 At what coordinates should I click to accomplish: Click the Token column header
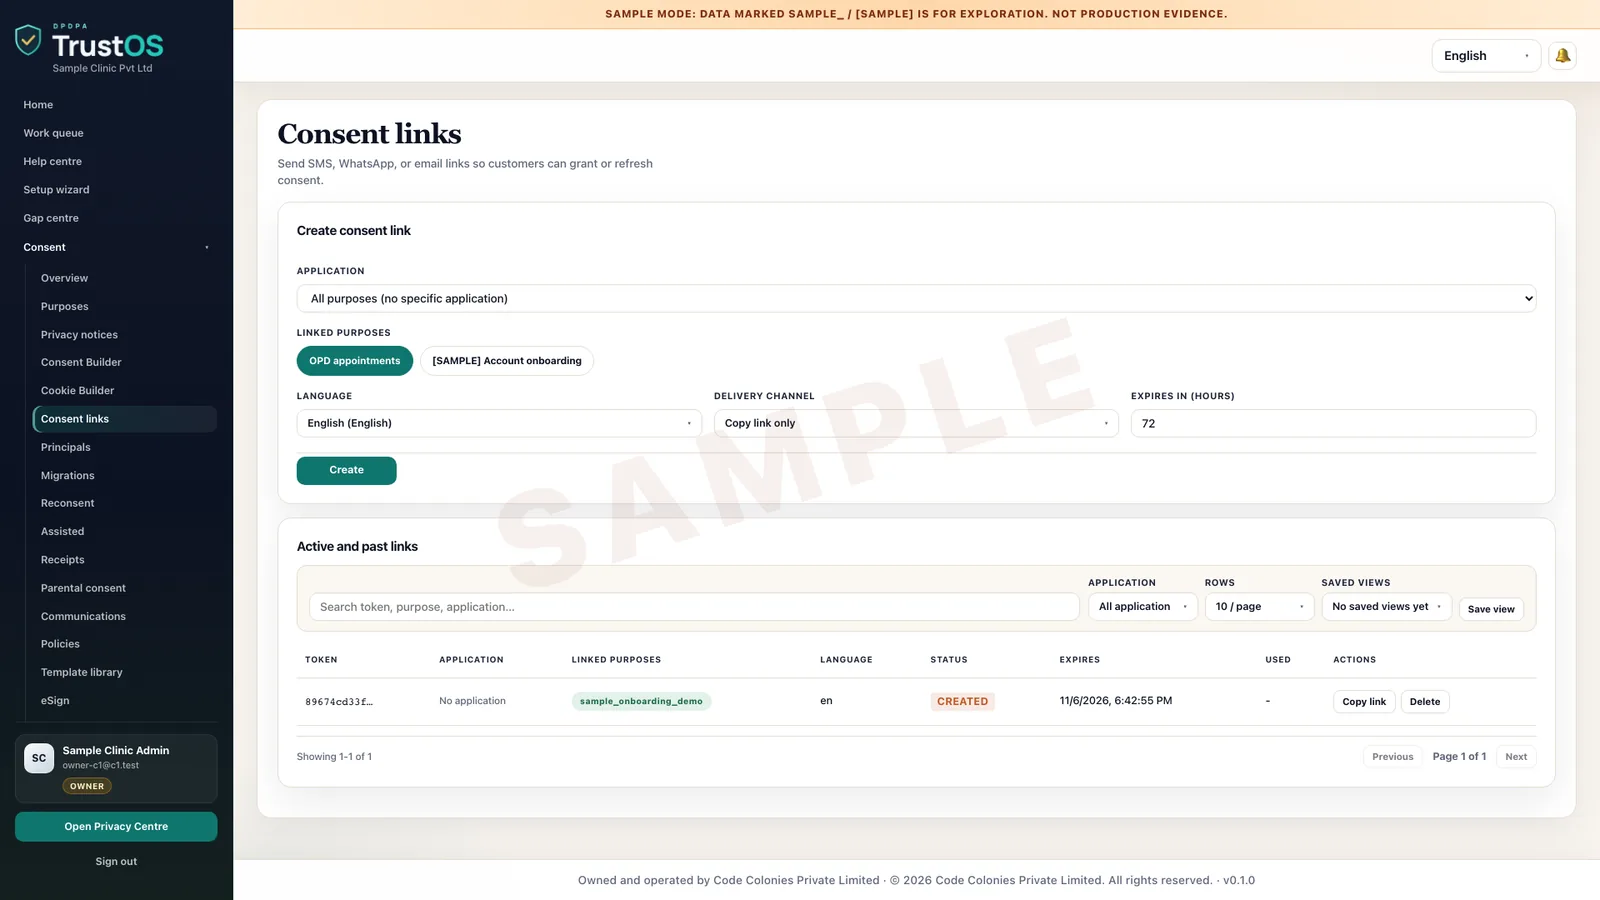point(321,660)
